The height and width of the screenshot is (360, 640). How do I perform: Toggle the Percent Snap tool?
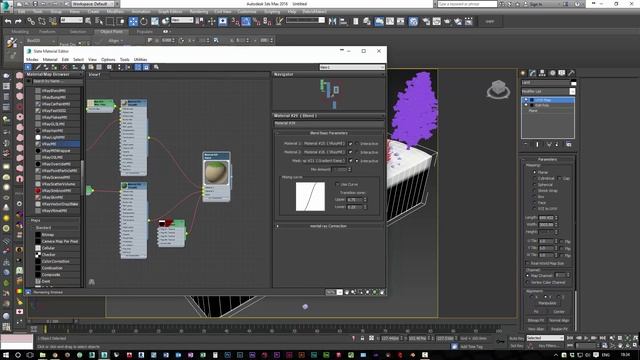point(257,21)
